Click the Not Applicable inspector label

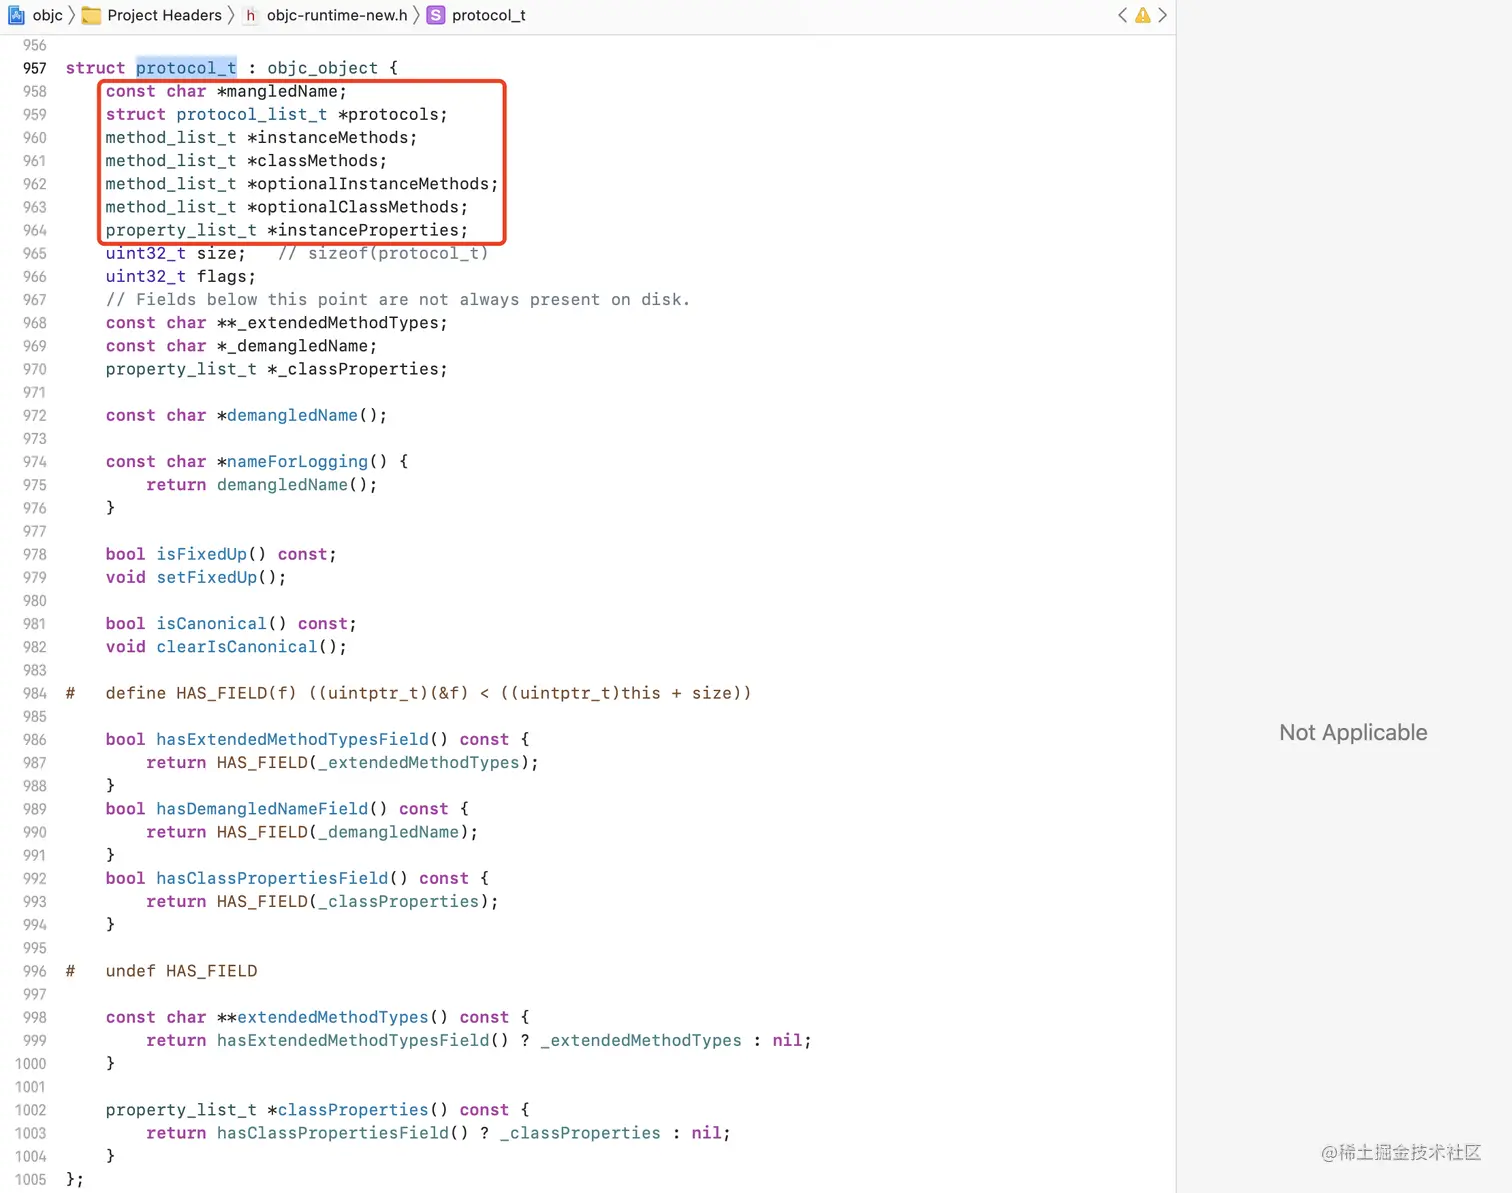pos(1353,733)
